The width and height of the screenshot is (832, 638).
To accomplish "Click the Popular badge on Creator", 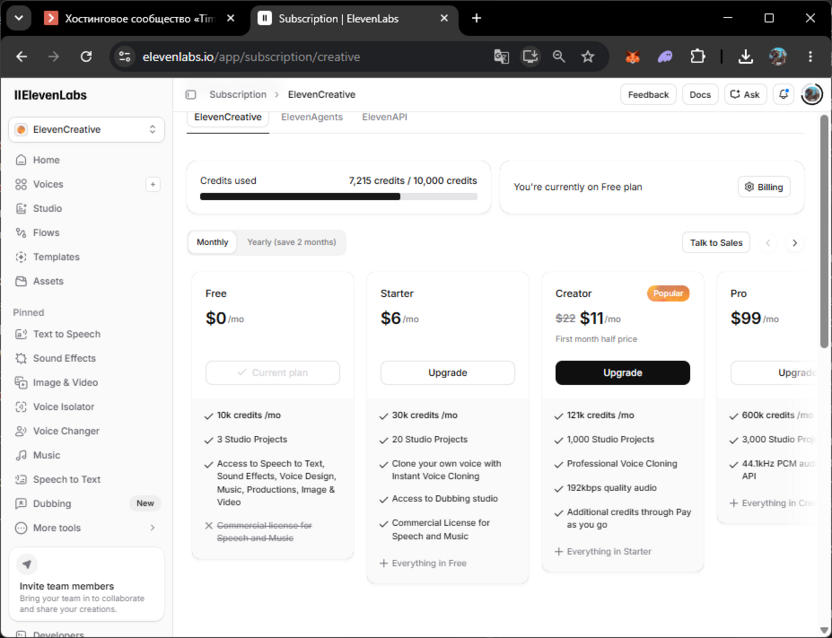I will pos(668,294).
